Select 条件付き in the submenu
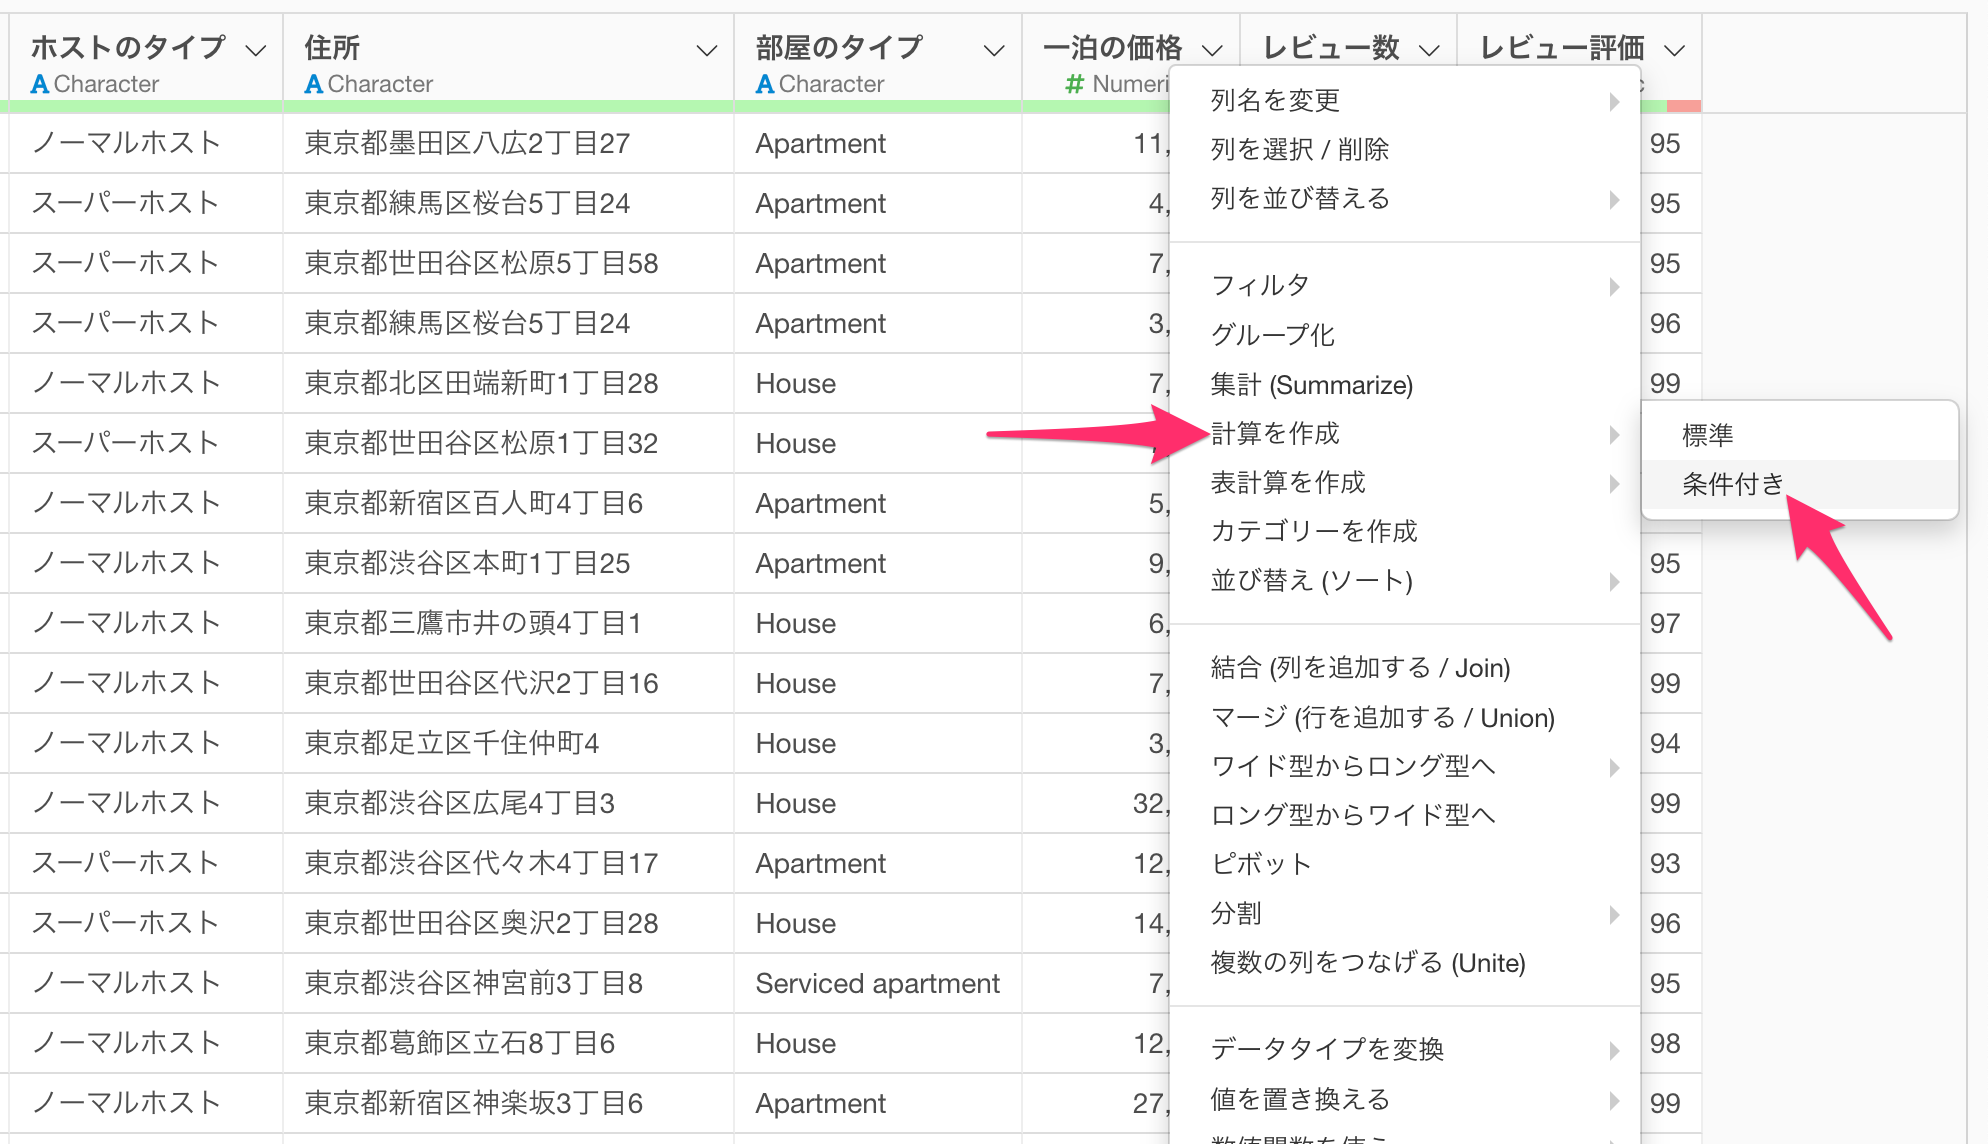1988x1144 pixels. 1732,485
